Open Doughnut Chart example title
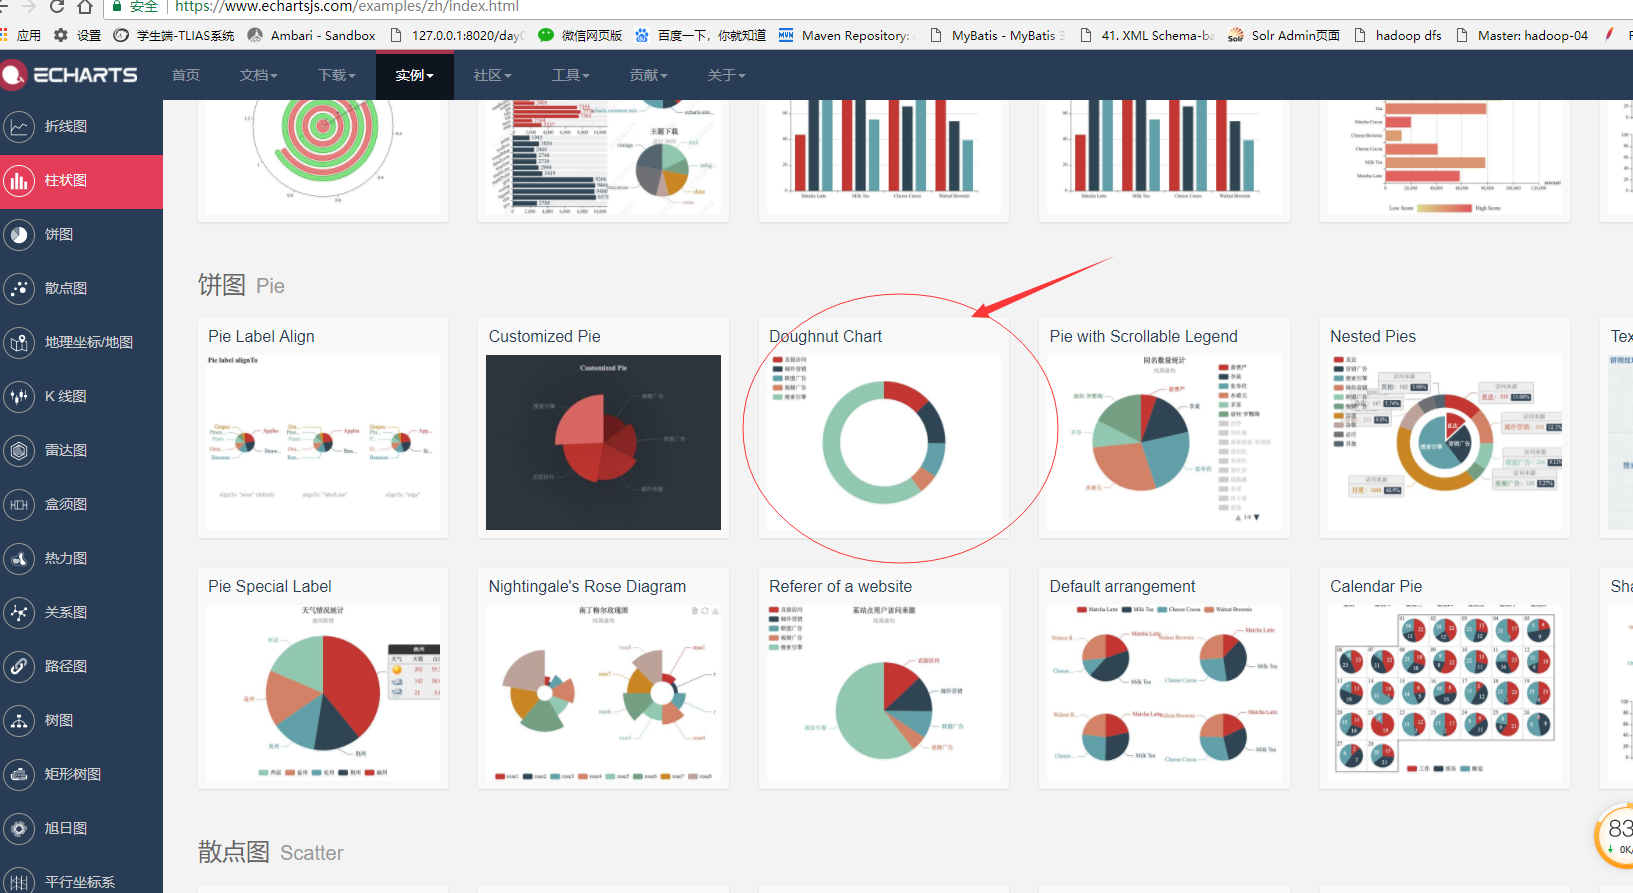This screenshot has width=1633, height=893. point(825,337)
